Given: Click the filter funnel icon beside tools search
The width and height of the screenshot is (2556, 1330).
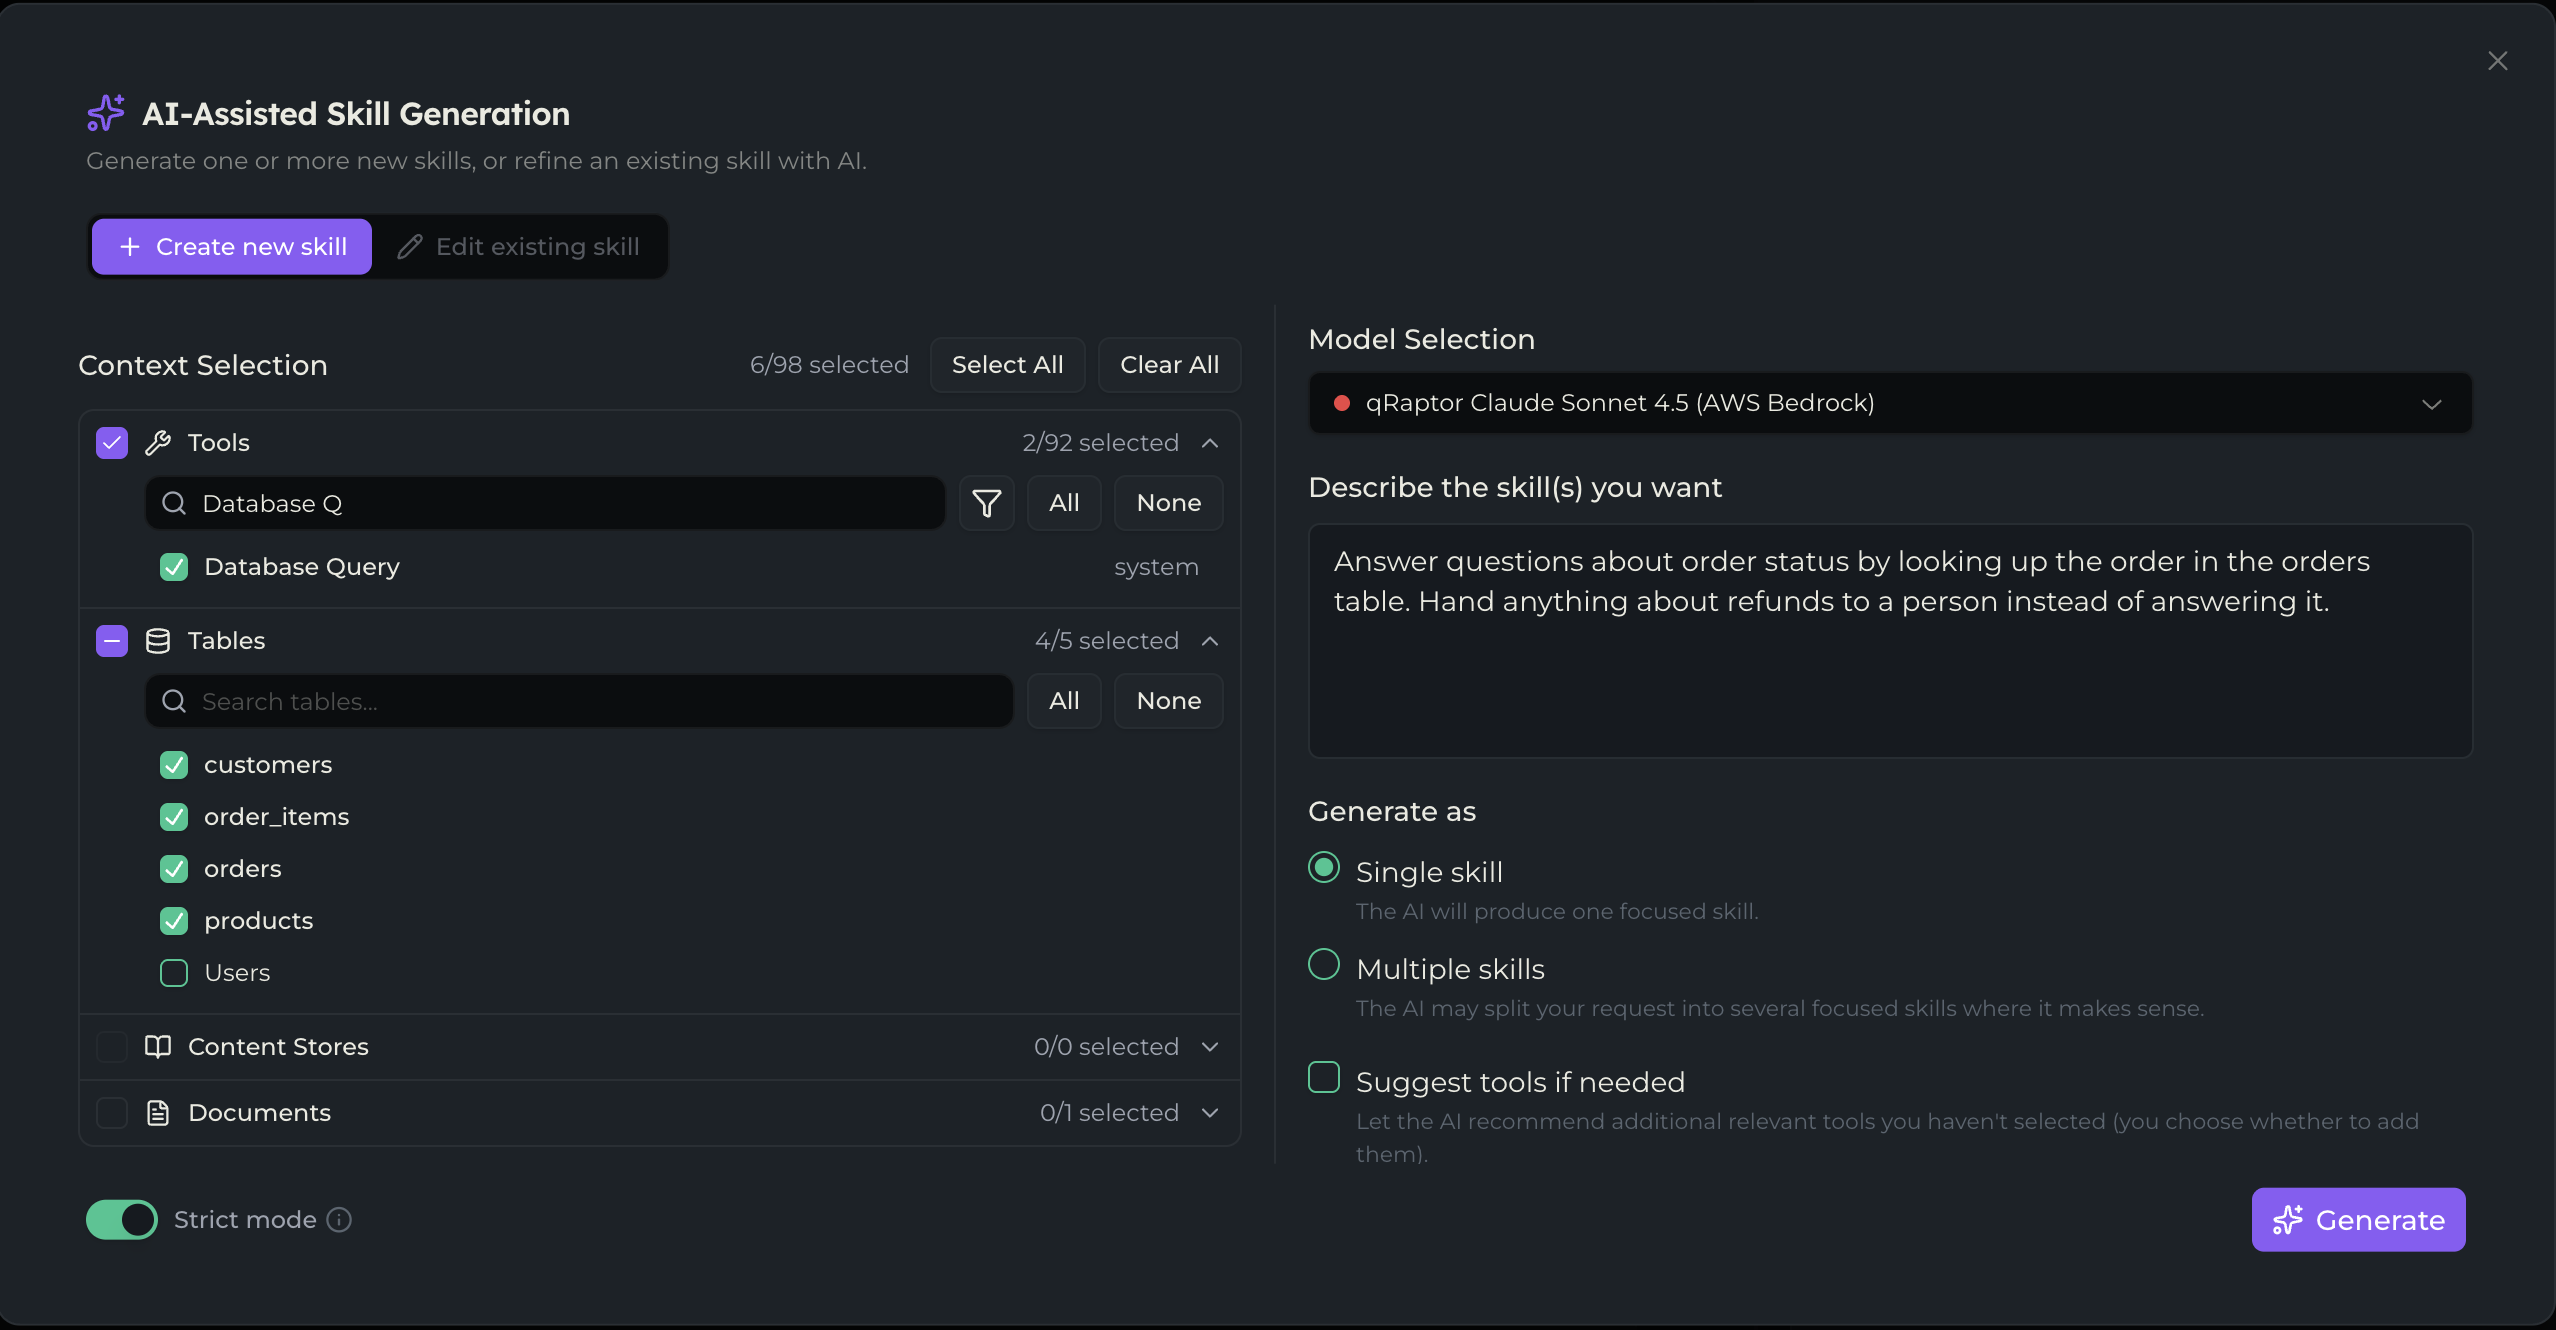Looking at the screenshot, I should point(986,503).
